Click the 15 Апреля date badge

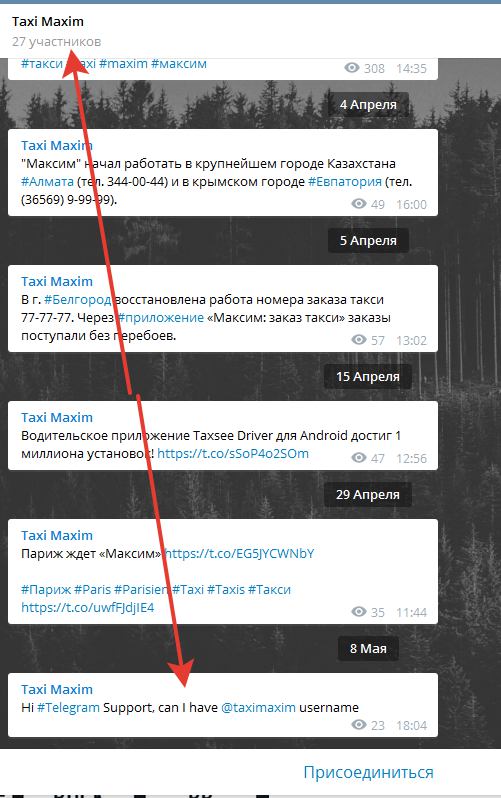pos(368,377)
